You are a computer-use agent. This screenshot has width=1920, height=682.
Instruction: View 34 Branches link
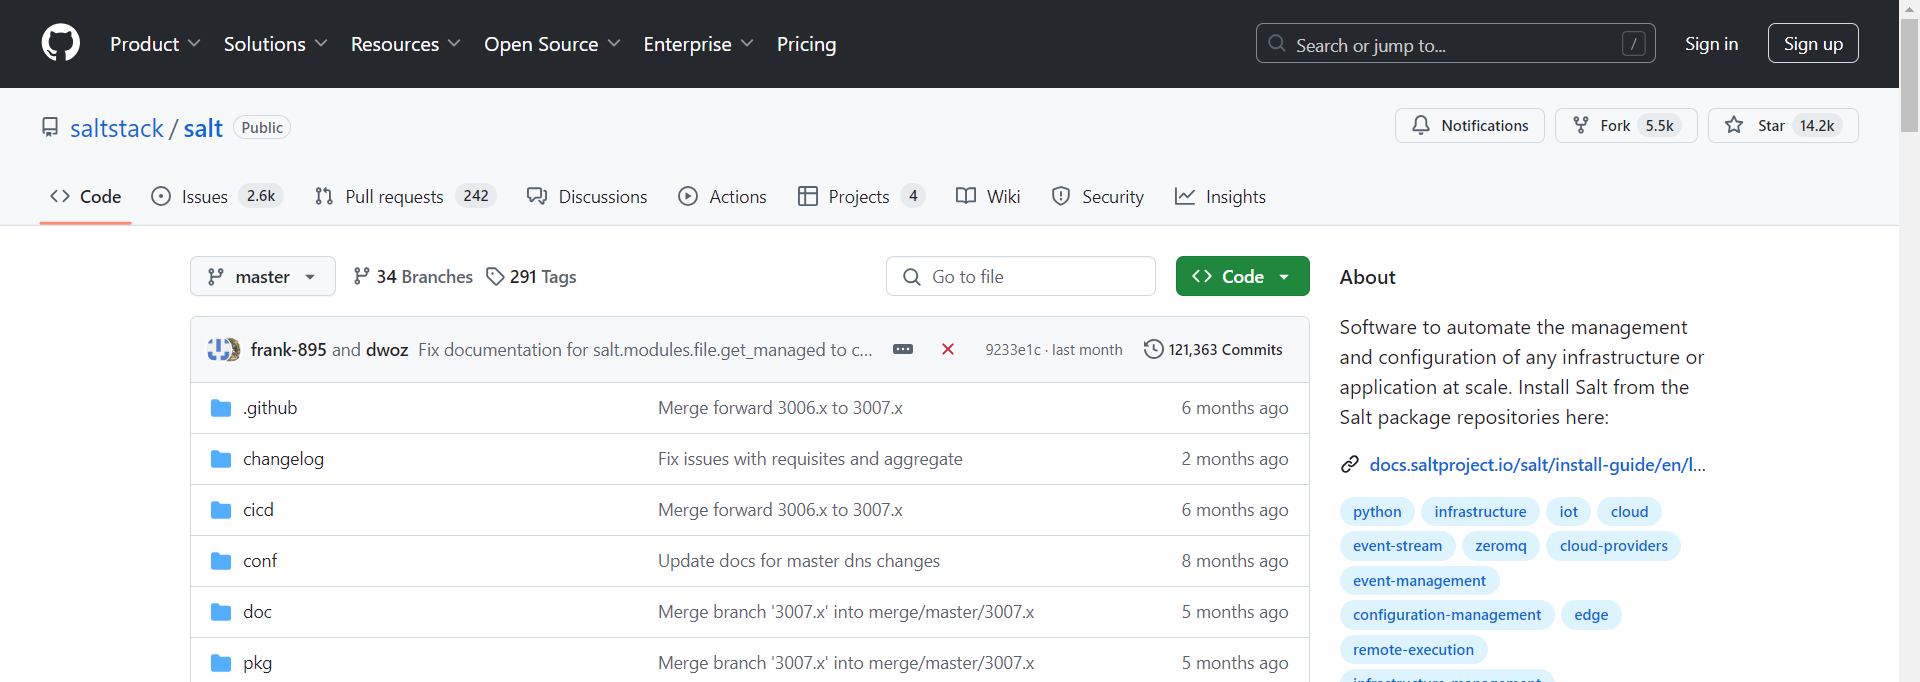413,276
